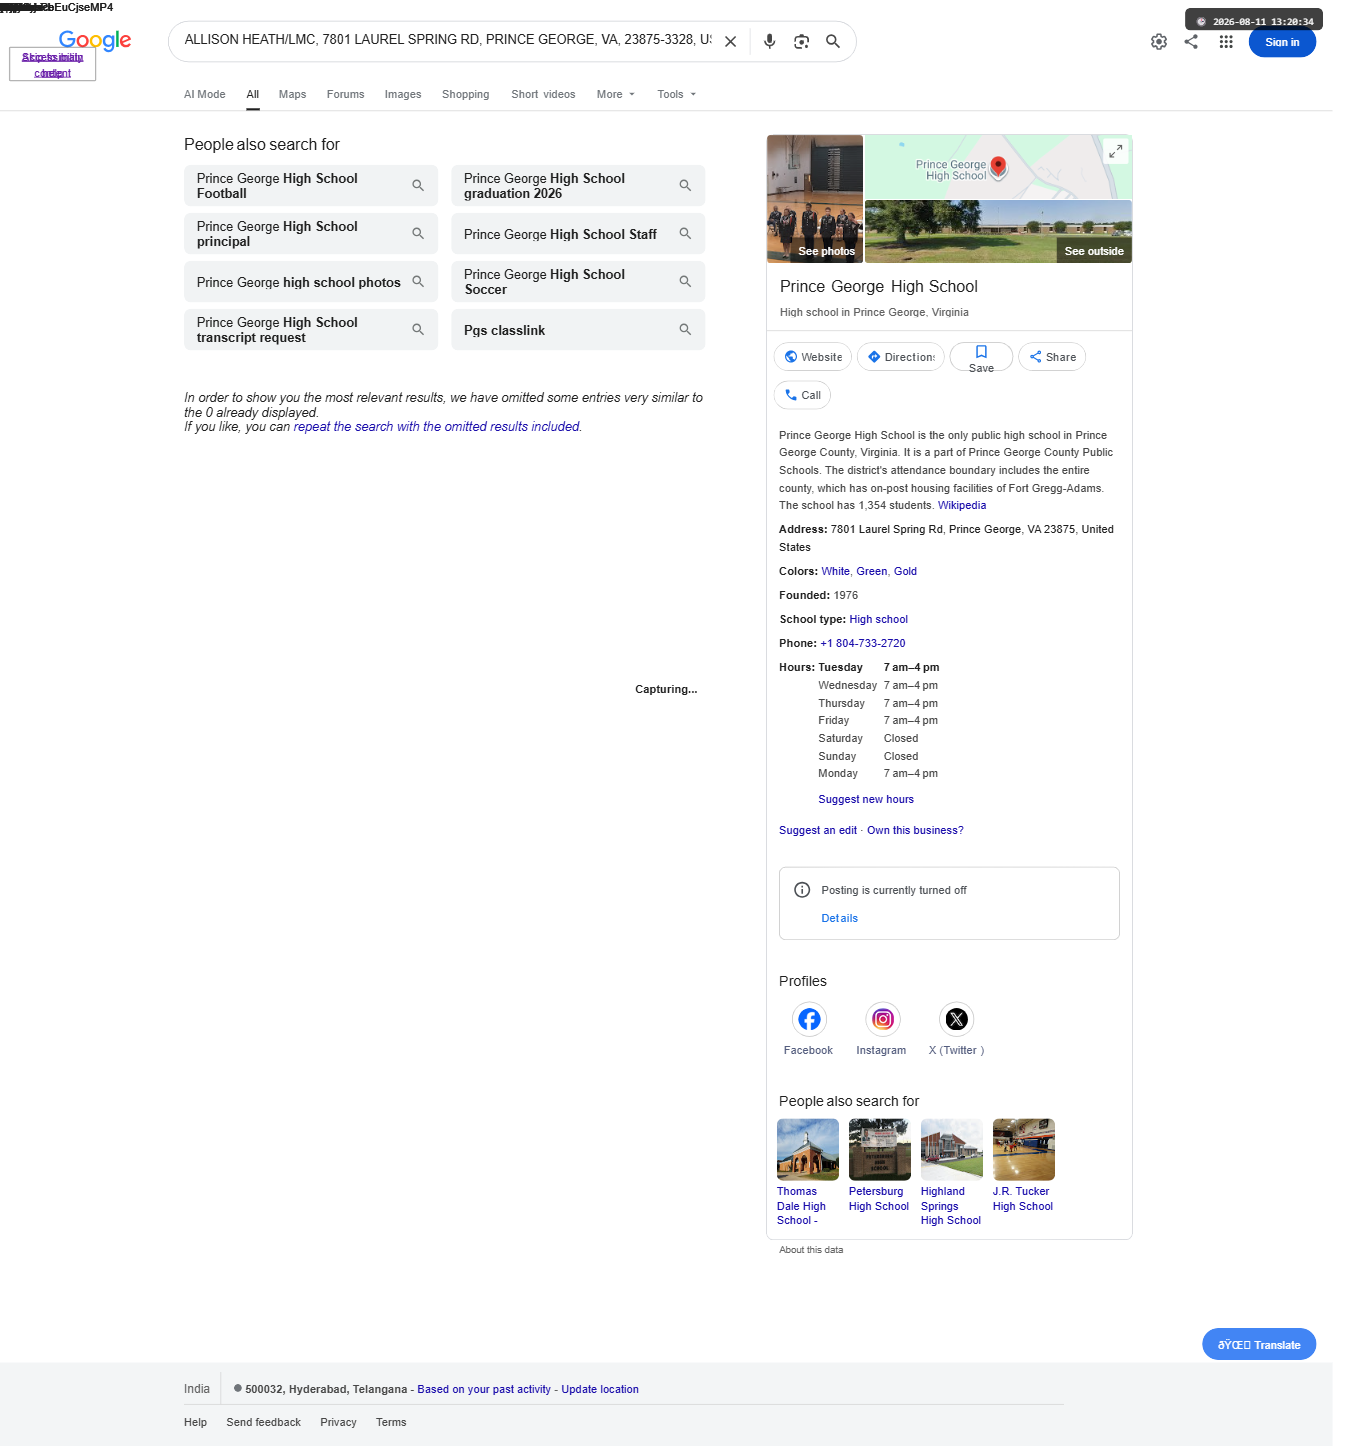Switch to Forums tab
Image resolution: width=1348 pixels, height=1446 pixels.
click(346, 94)
